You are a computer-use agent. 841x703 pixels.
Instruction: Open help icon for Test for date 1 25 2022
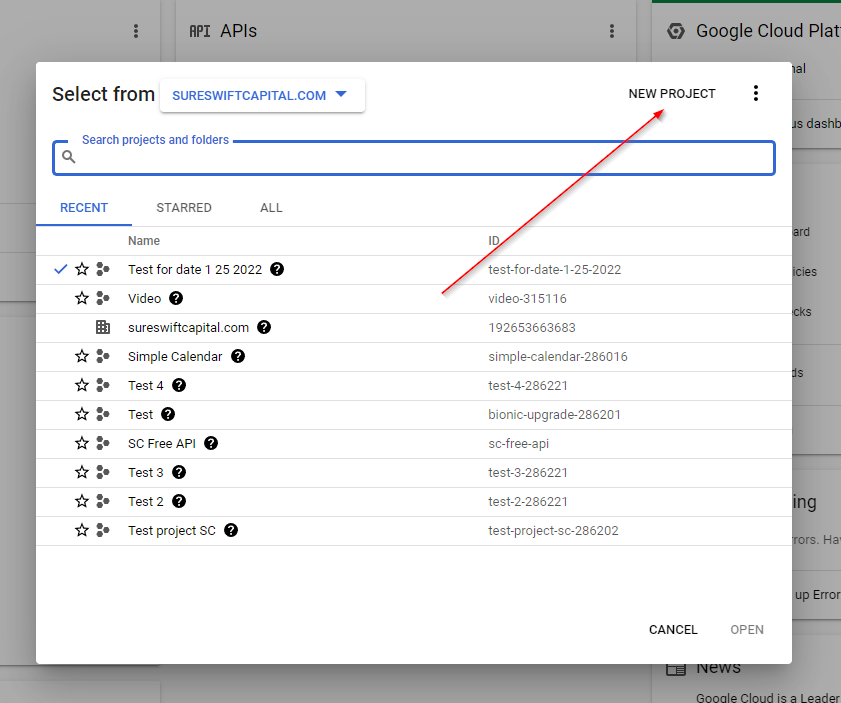tap(277, 269)
